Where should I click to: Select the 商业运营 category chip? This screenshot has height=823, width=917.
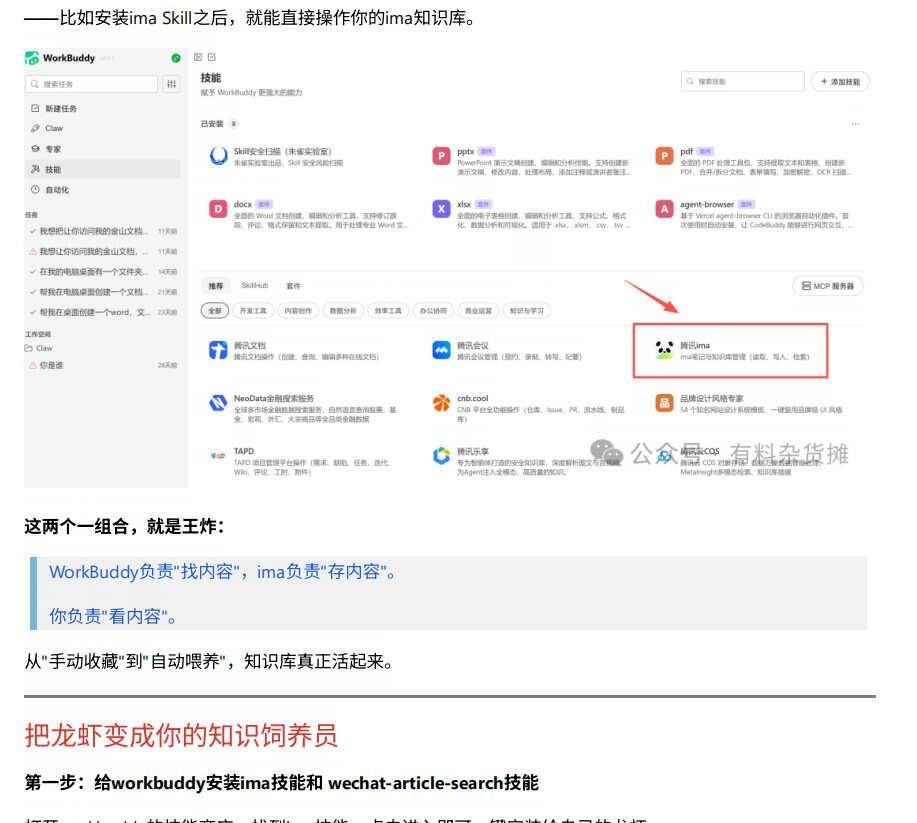(x=478, y=311)
